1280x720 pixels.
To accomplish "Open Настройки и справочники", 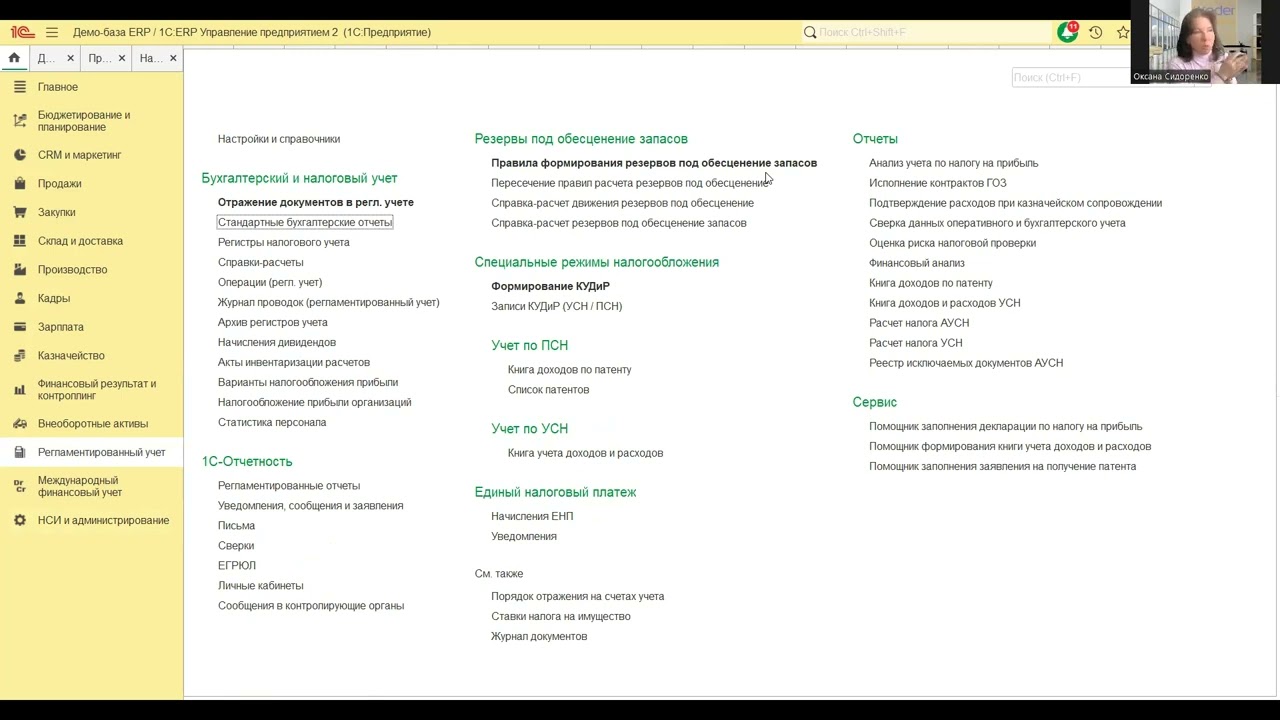I will (279, 139).
